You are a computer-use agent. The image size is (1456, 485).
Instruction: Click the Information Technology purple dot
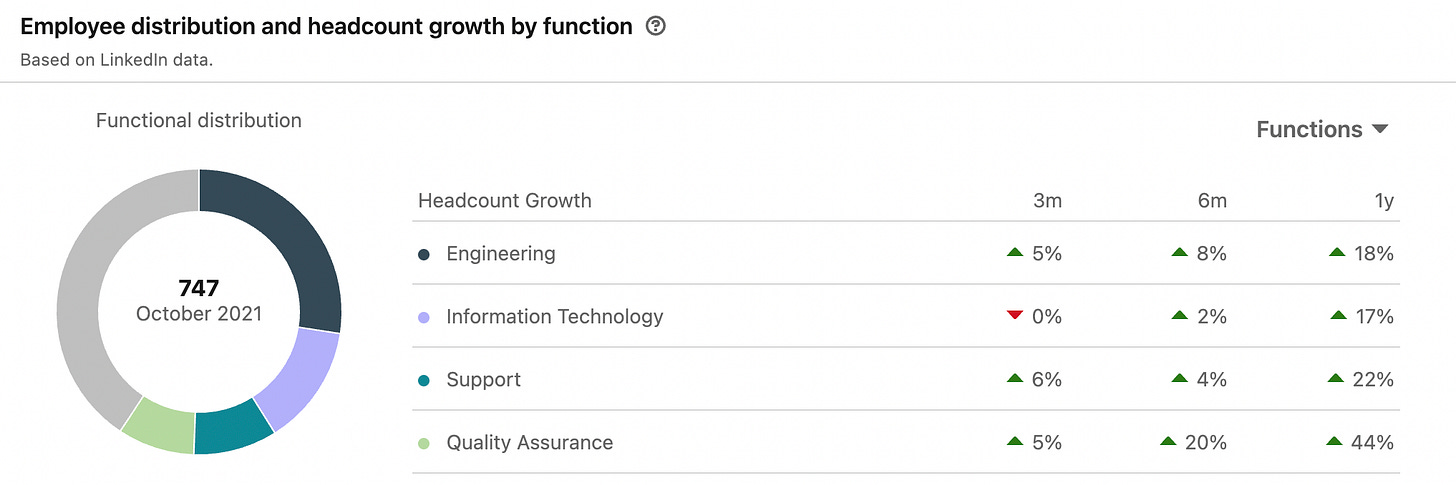[424, 317]
